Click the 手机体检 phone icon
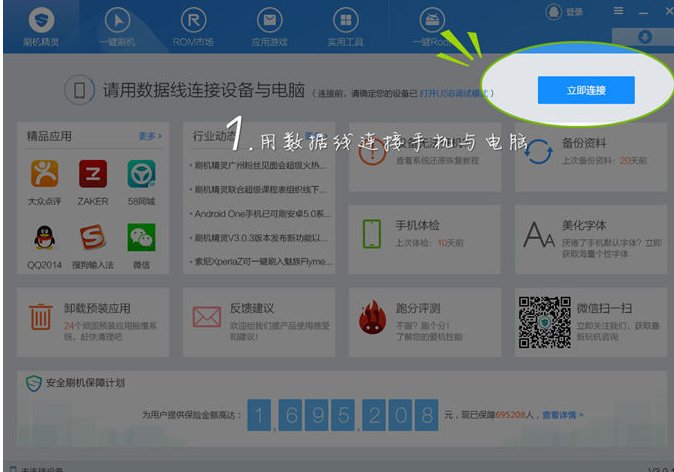 tap(372, 234)
